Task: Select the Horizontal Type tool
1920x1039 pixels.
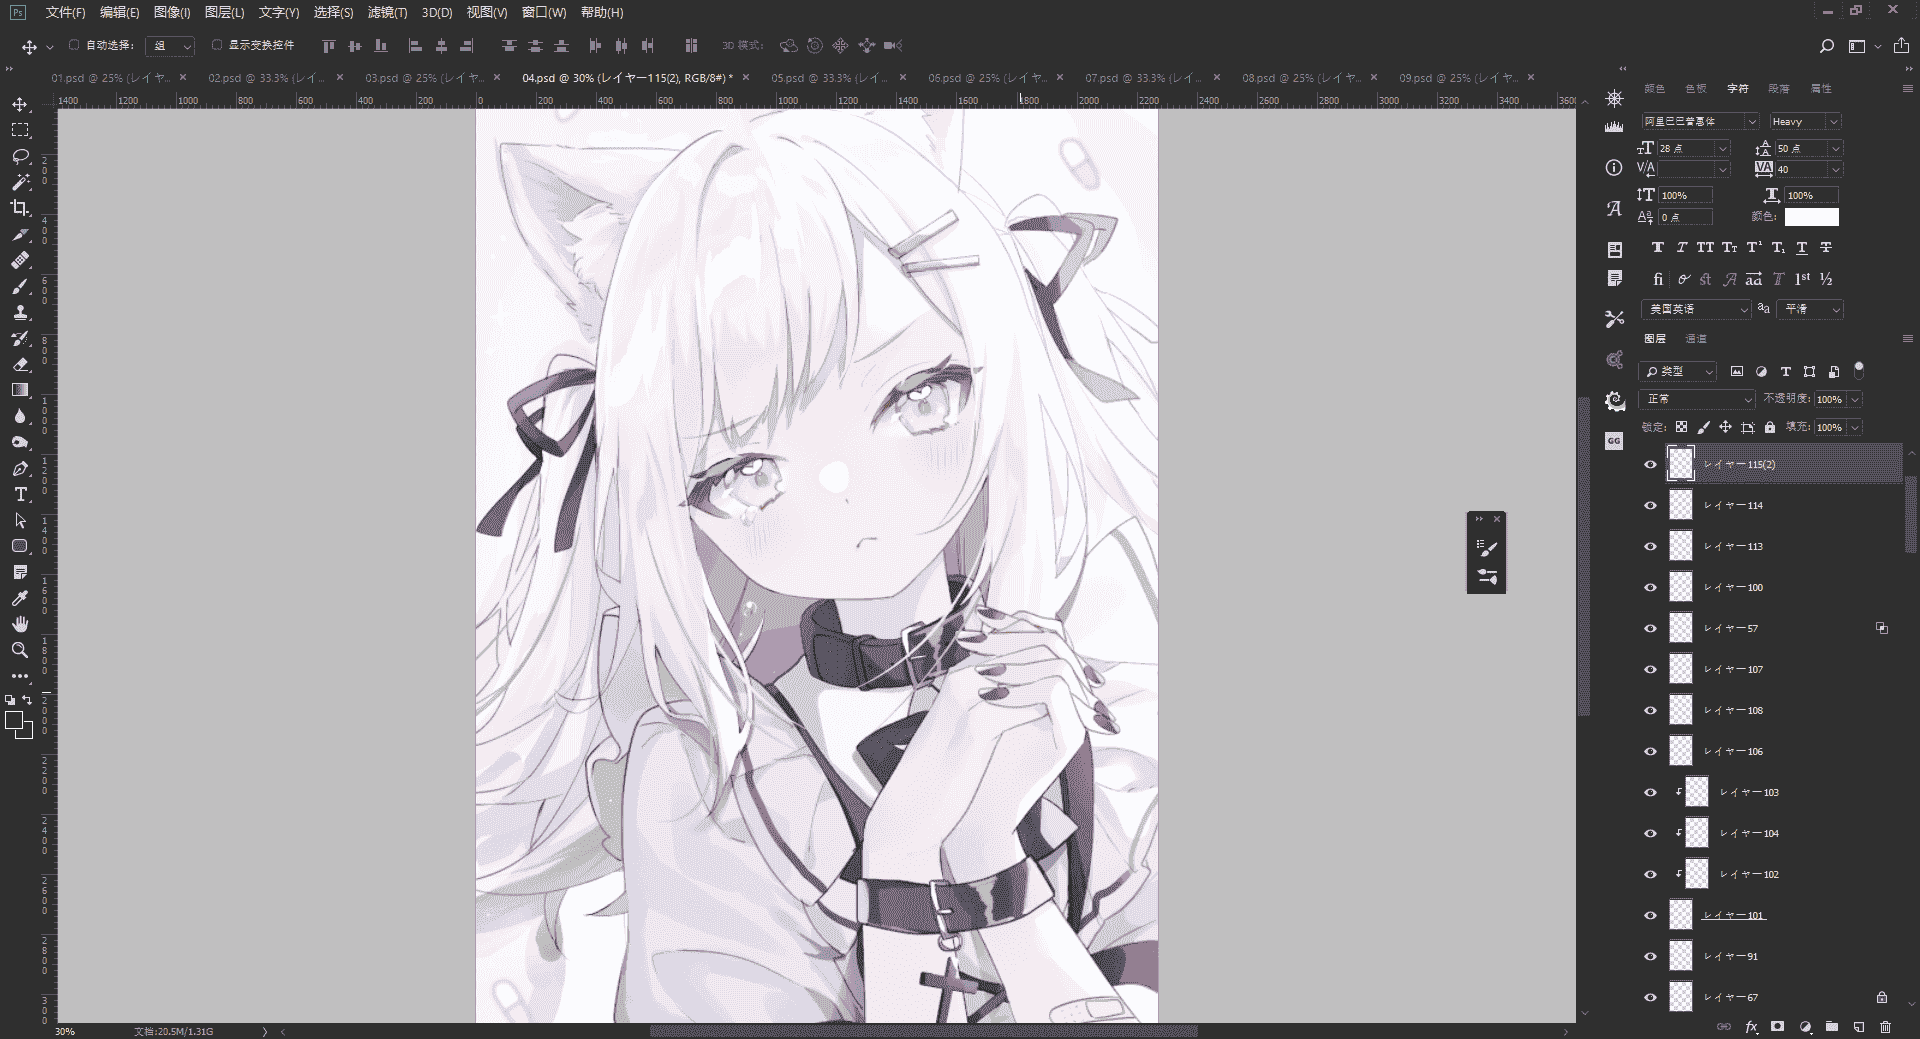Action: [x=20, y=495]
